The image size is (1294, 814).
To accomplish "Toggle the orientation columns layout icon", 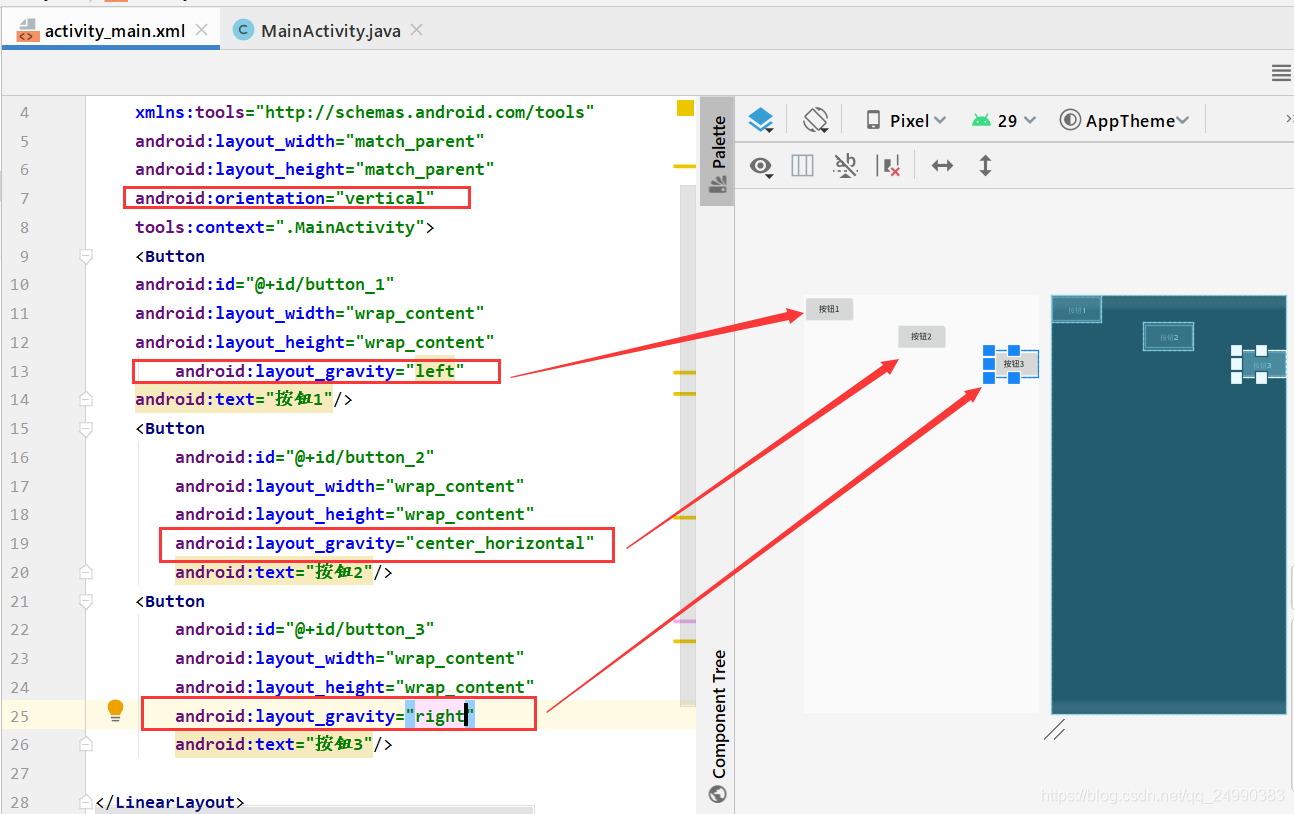I will click(802, 166).
